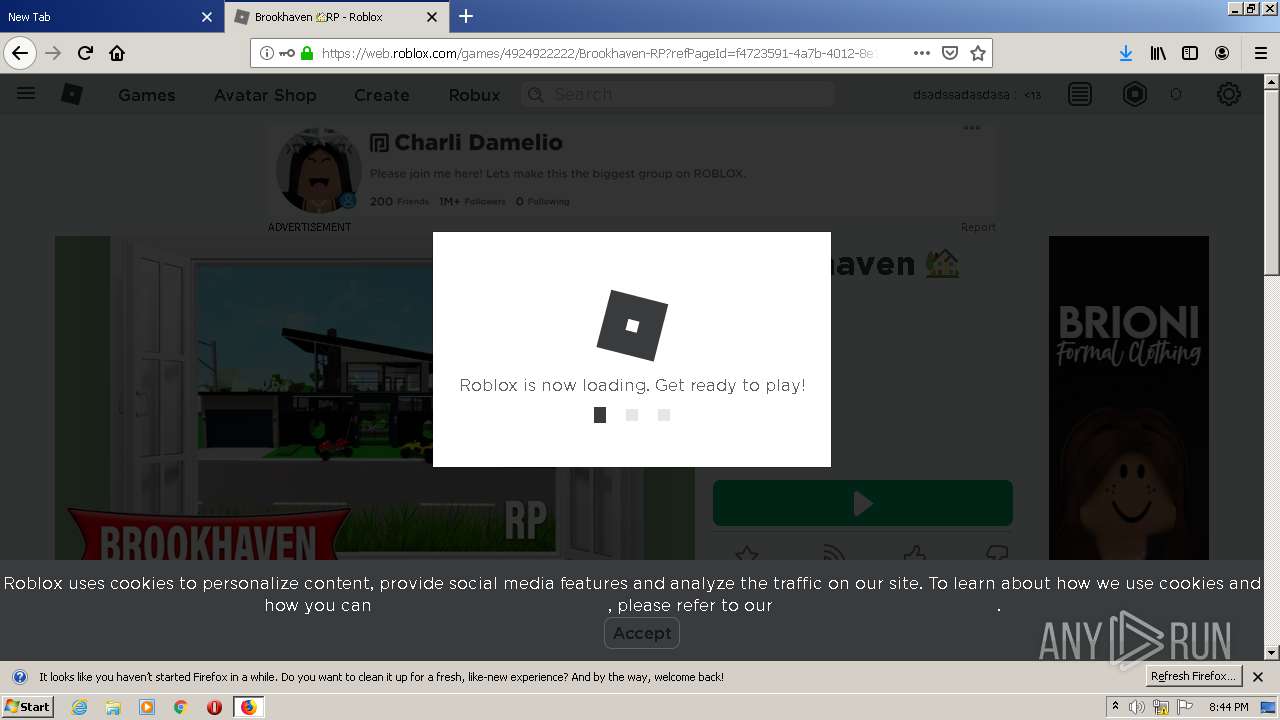Image resolution: width=1280 pixels, height=720 pixels.
Task: Click the 8:44 PM clock
Action: (x=1228, y=707)
